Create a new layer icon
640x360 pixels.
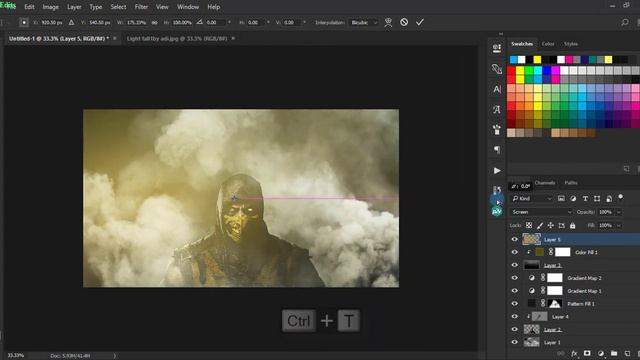point(627,353)
